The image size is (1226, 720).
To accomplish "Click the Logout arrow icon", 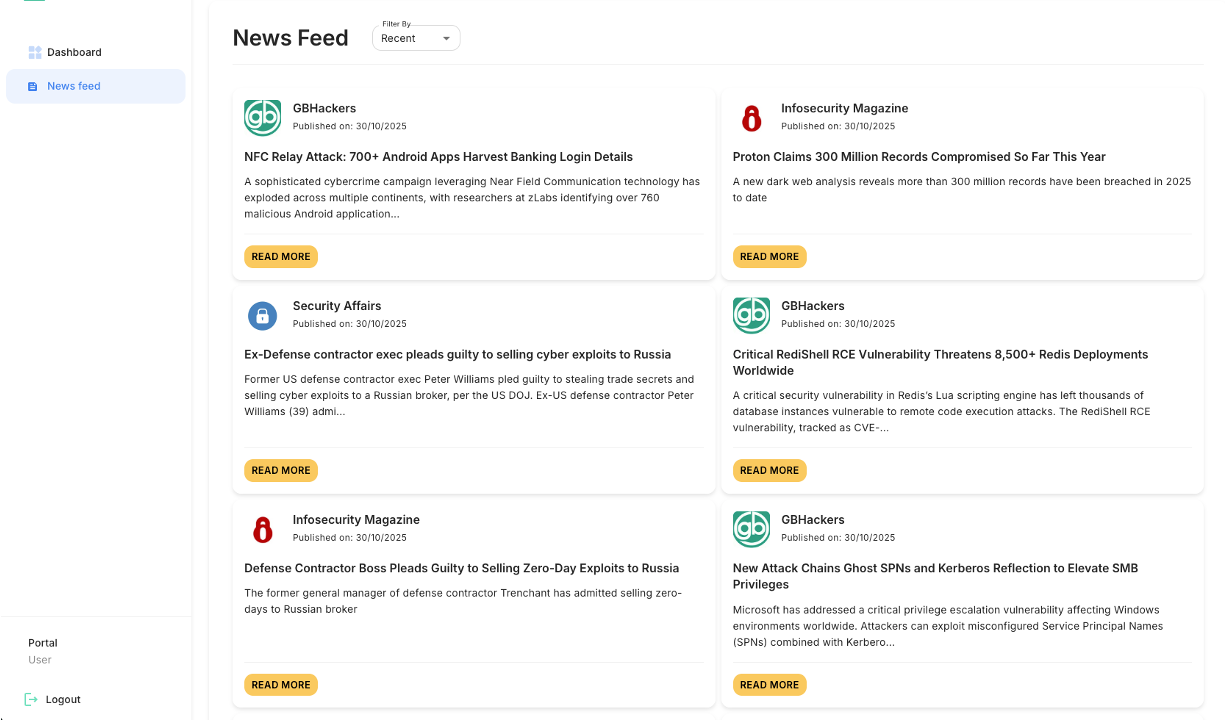I will 31,699.
